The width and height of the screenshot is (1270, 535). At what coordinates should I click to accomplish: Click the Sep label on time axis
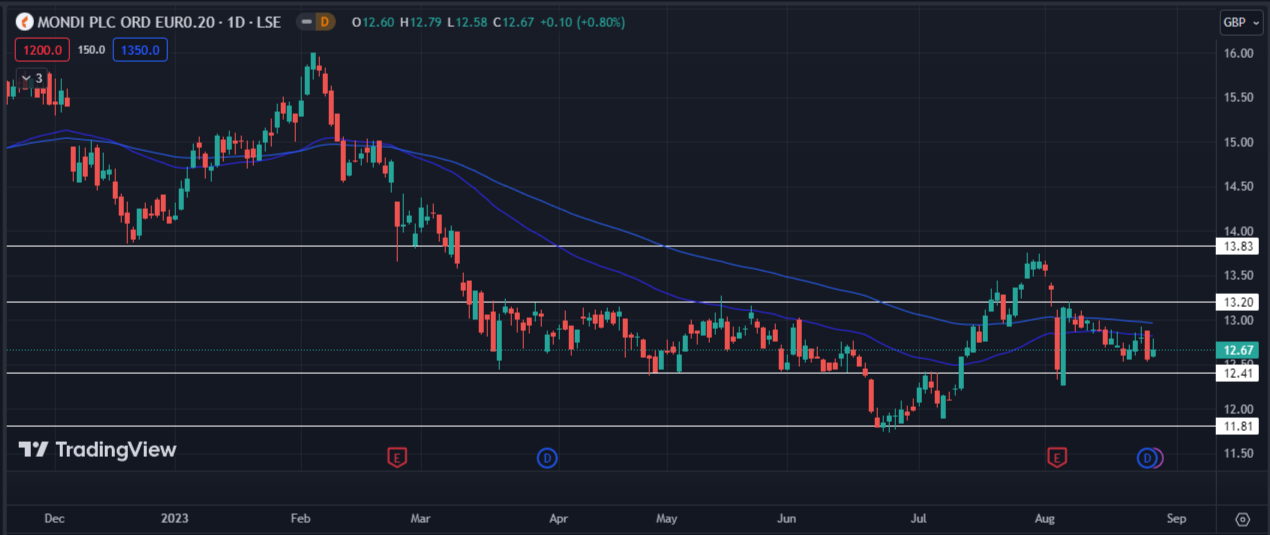(1176, 519)
